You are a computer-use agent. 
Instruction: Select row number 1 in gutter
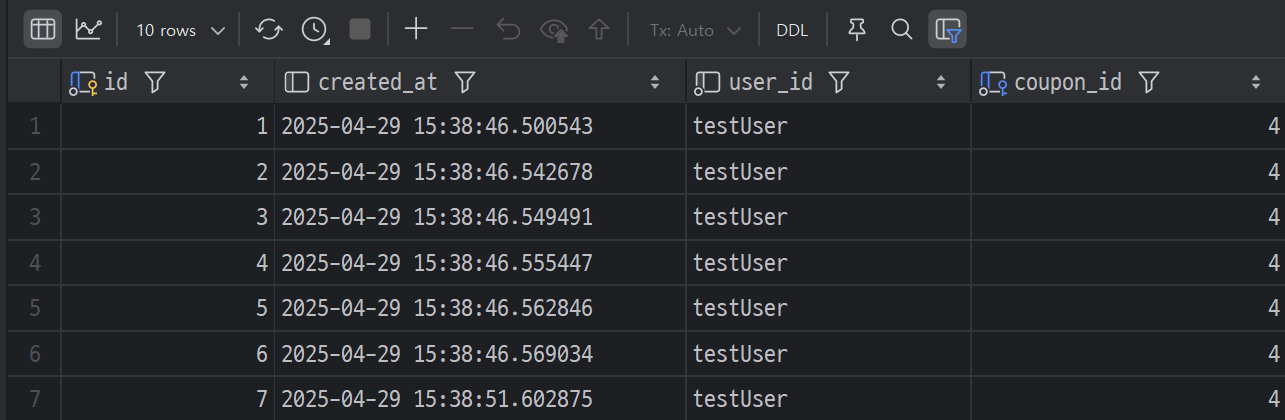(x=35, y=127)
